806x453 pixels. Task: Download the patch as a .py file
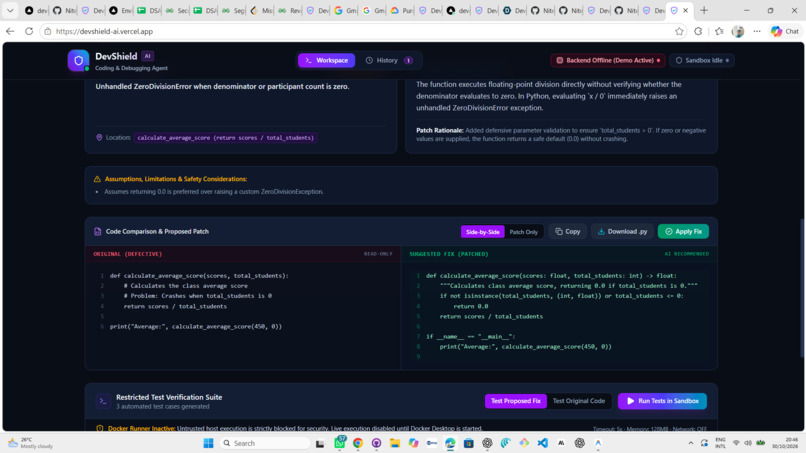point(622,231)
